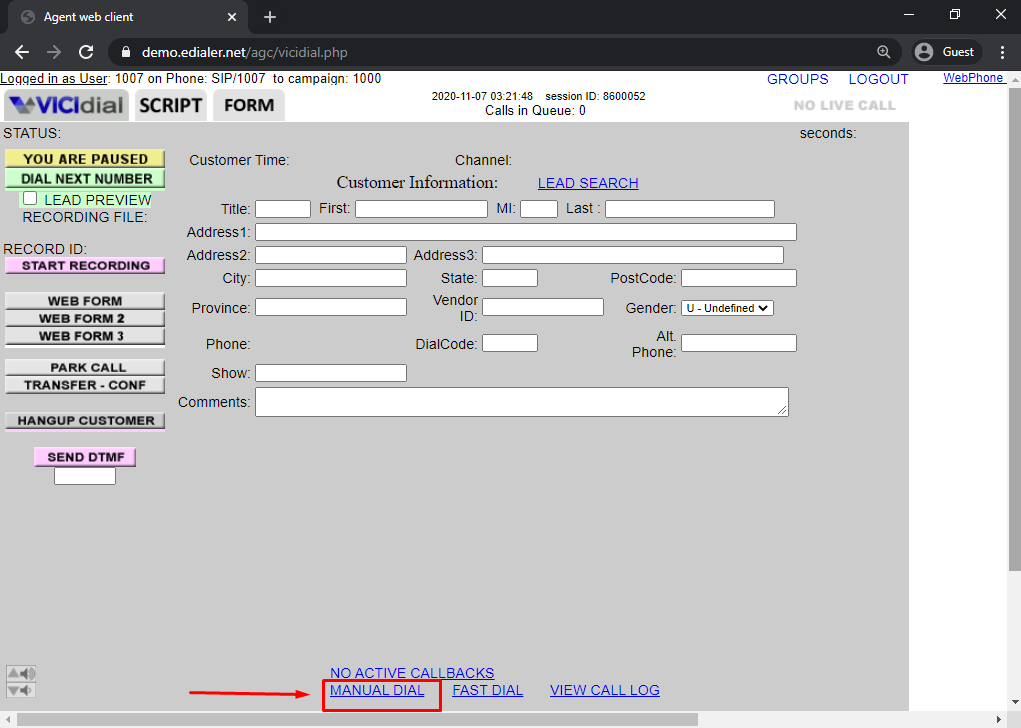This screenshot has height=728, width=1021.
Task: Click DIAL NEXT NUMBER button
Action: tap(85, 178)
